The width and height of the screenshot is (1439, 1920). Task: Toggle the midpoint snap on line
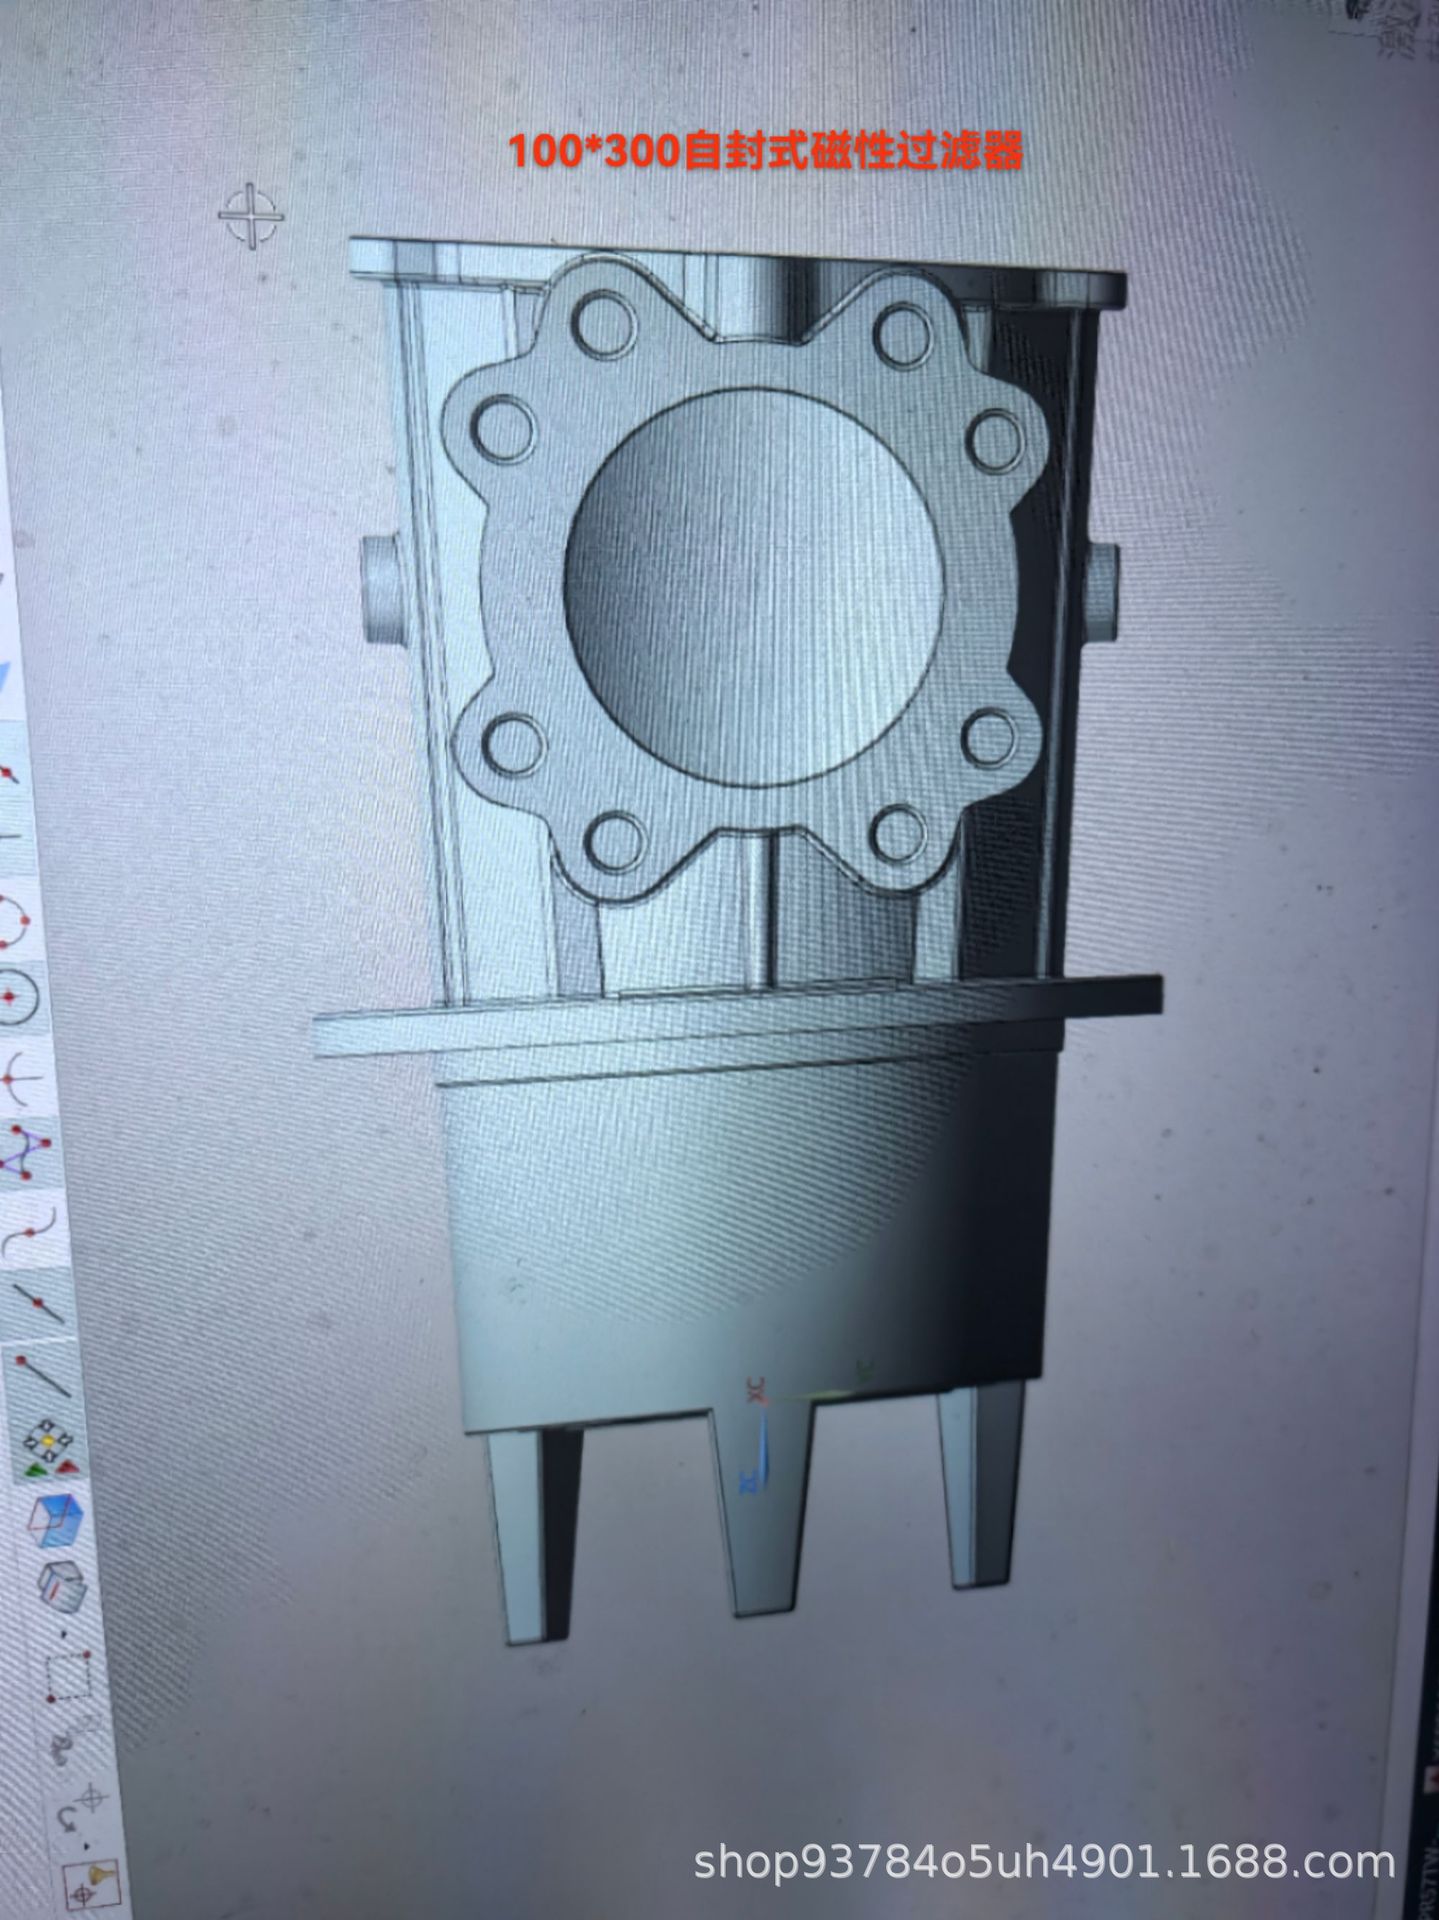coord(40,1305)
